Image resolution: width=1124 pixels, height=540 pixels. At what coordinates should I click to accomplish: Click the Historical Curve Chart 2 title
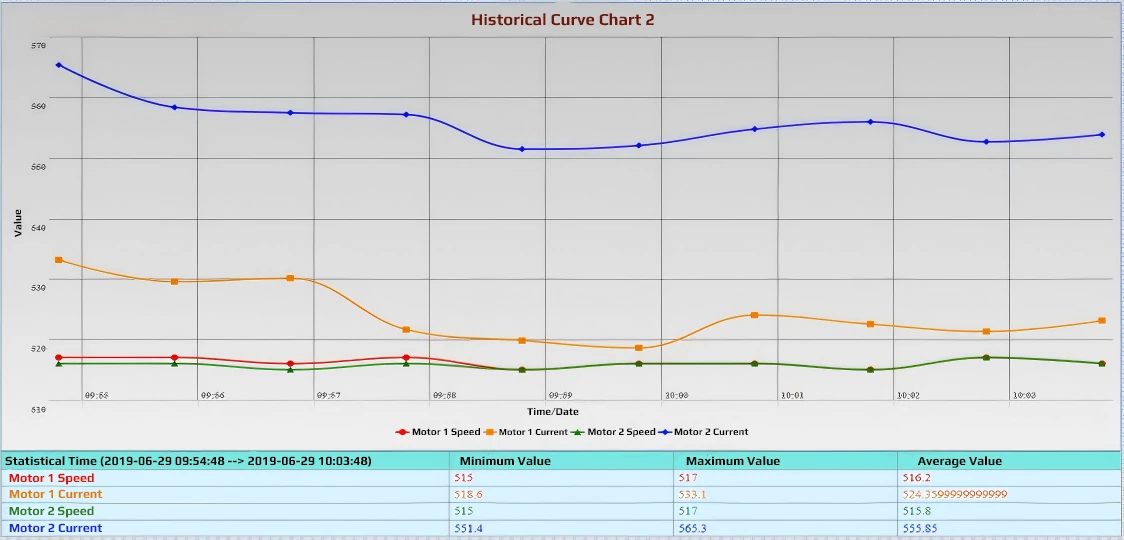pos(563,20)
